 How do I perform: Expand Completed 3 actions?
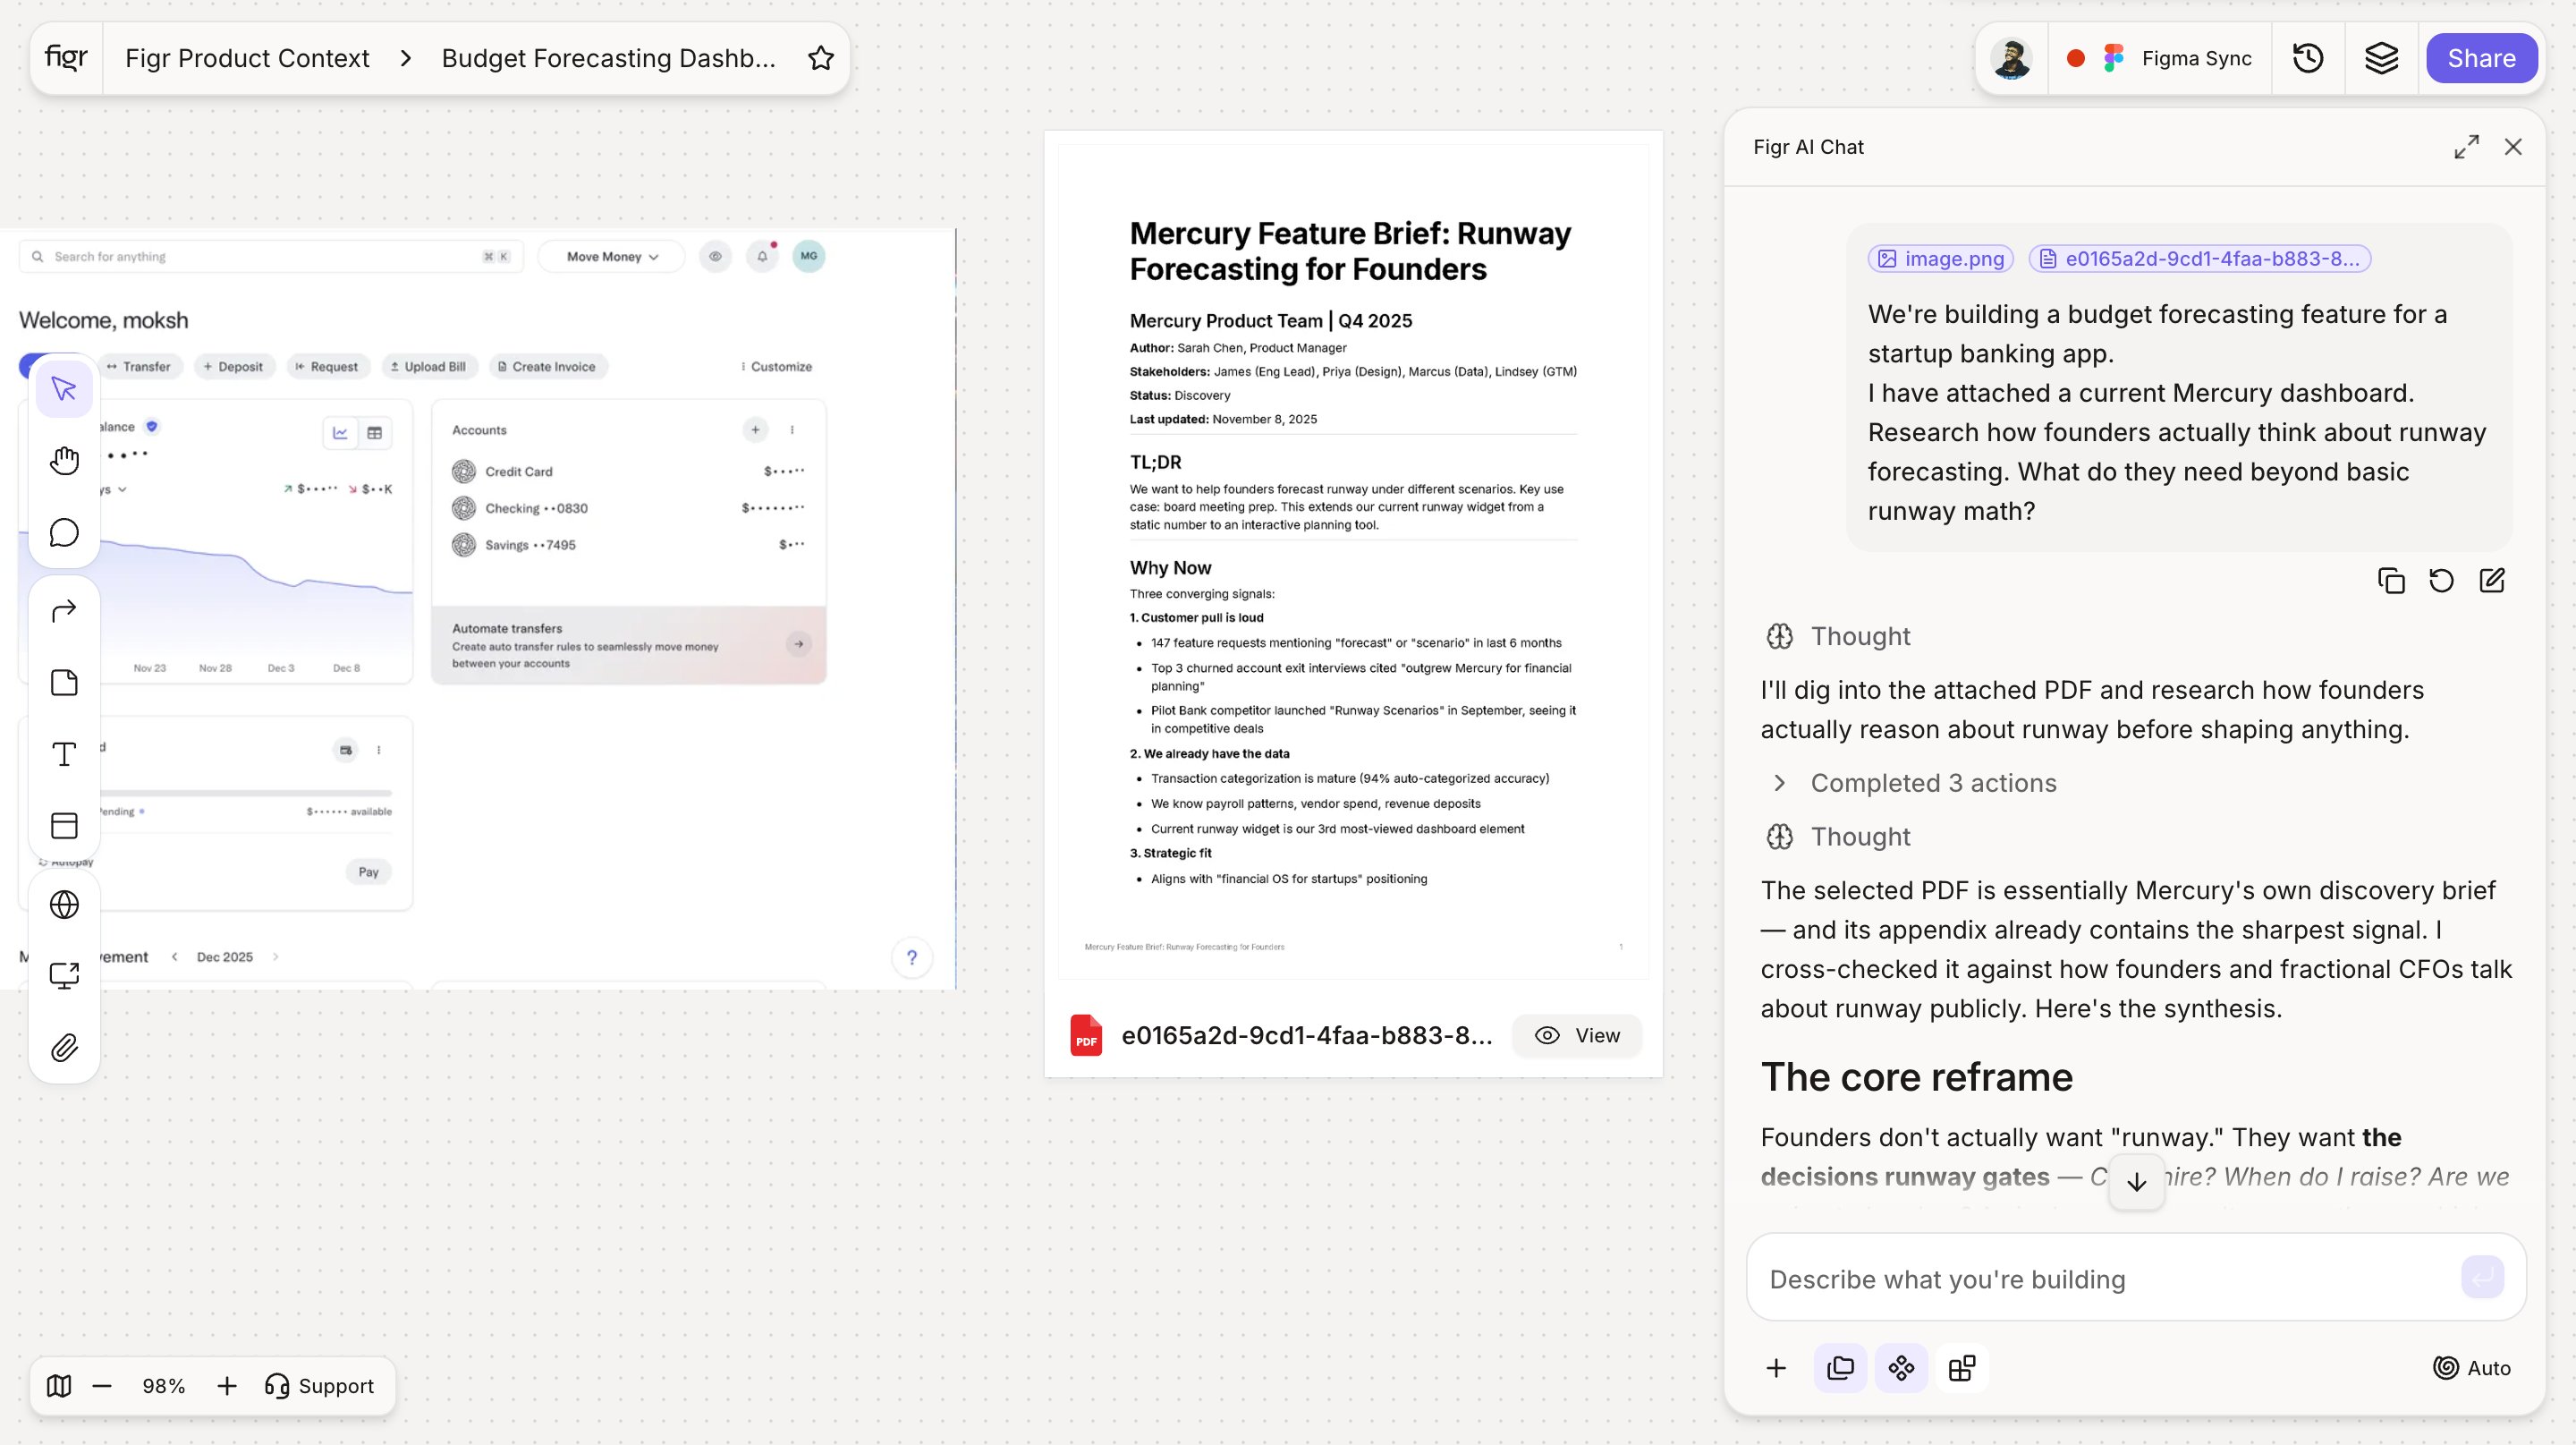coord(1914,783)
